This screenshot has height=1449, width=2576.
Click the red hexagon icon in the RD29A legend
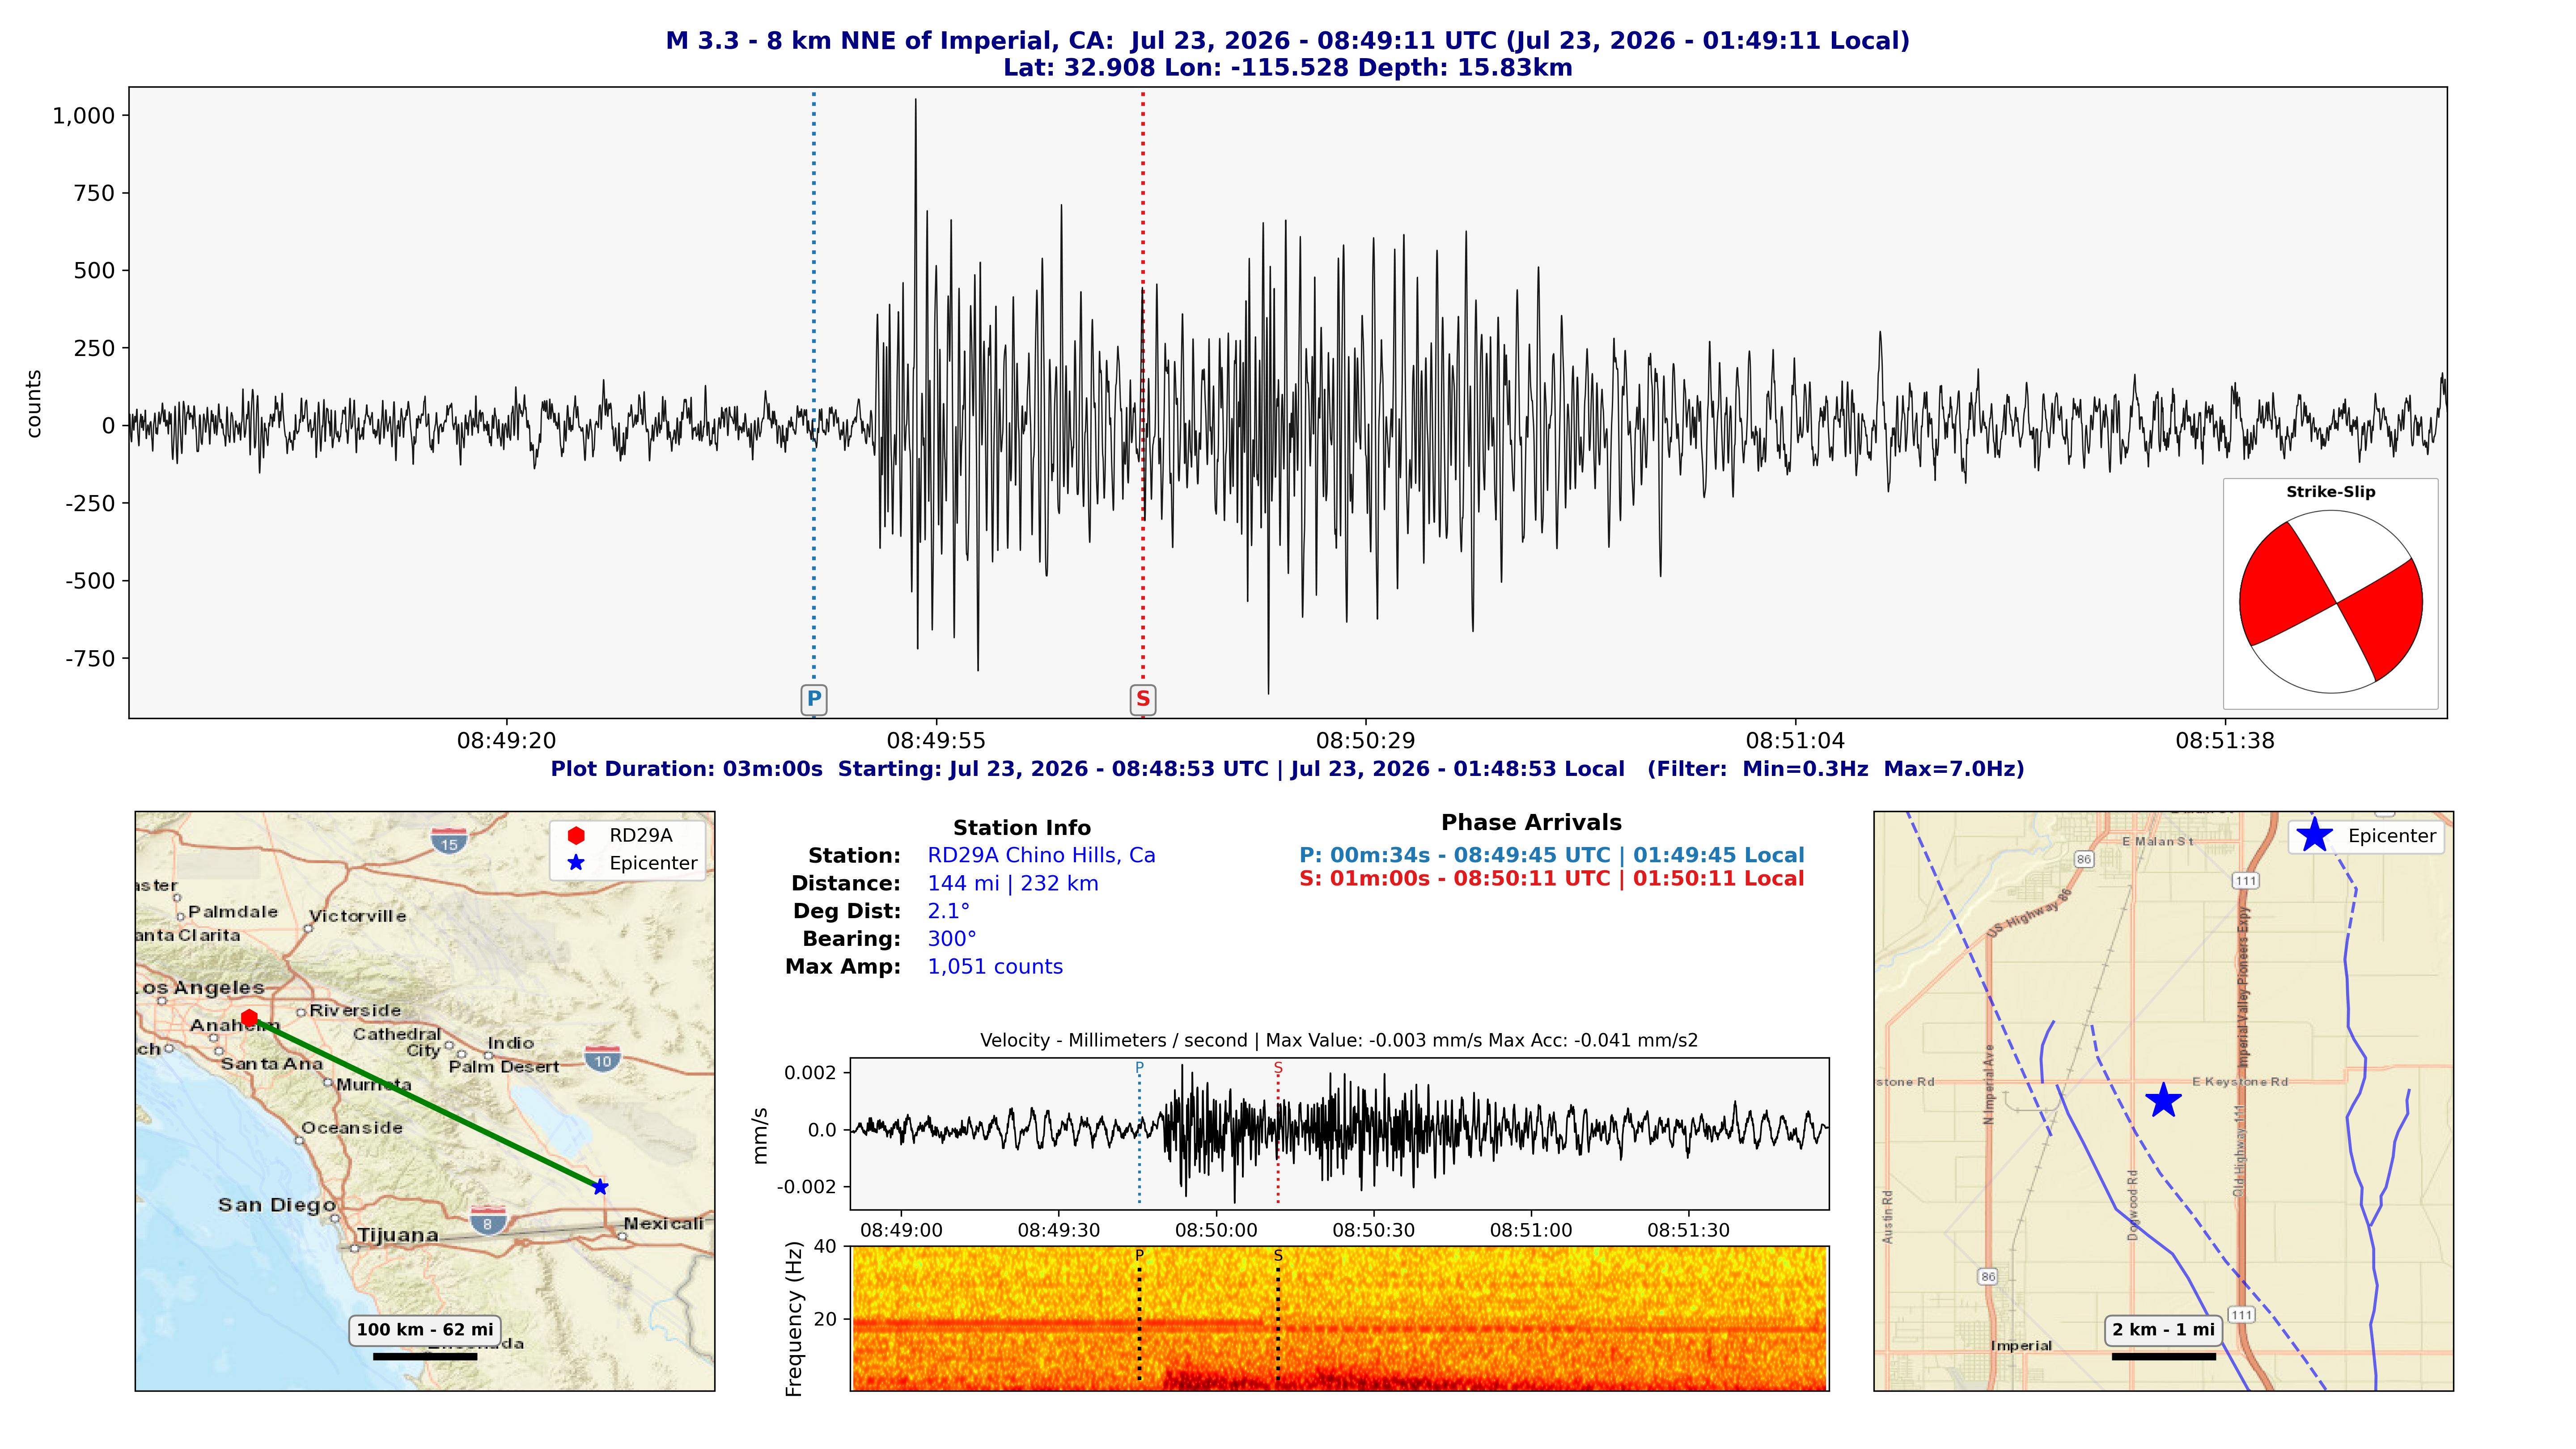576,835
